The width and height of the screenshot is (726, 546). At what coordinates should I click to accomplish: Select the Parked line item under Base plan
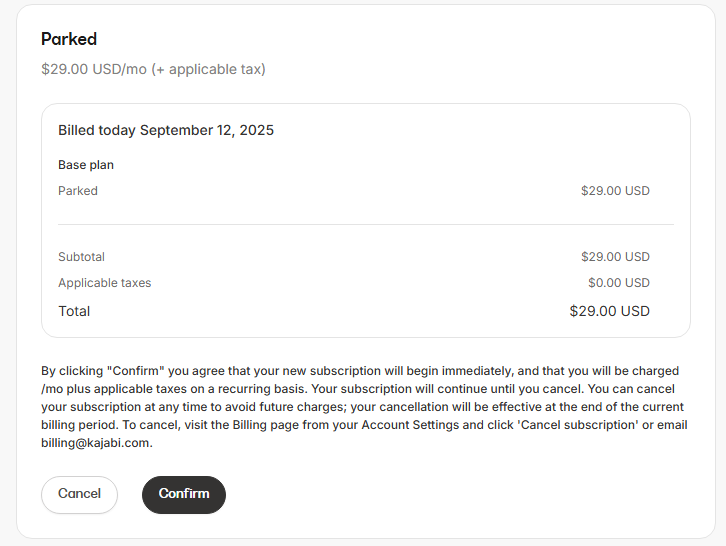tap(78, 191)
